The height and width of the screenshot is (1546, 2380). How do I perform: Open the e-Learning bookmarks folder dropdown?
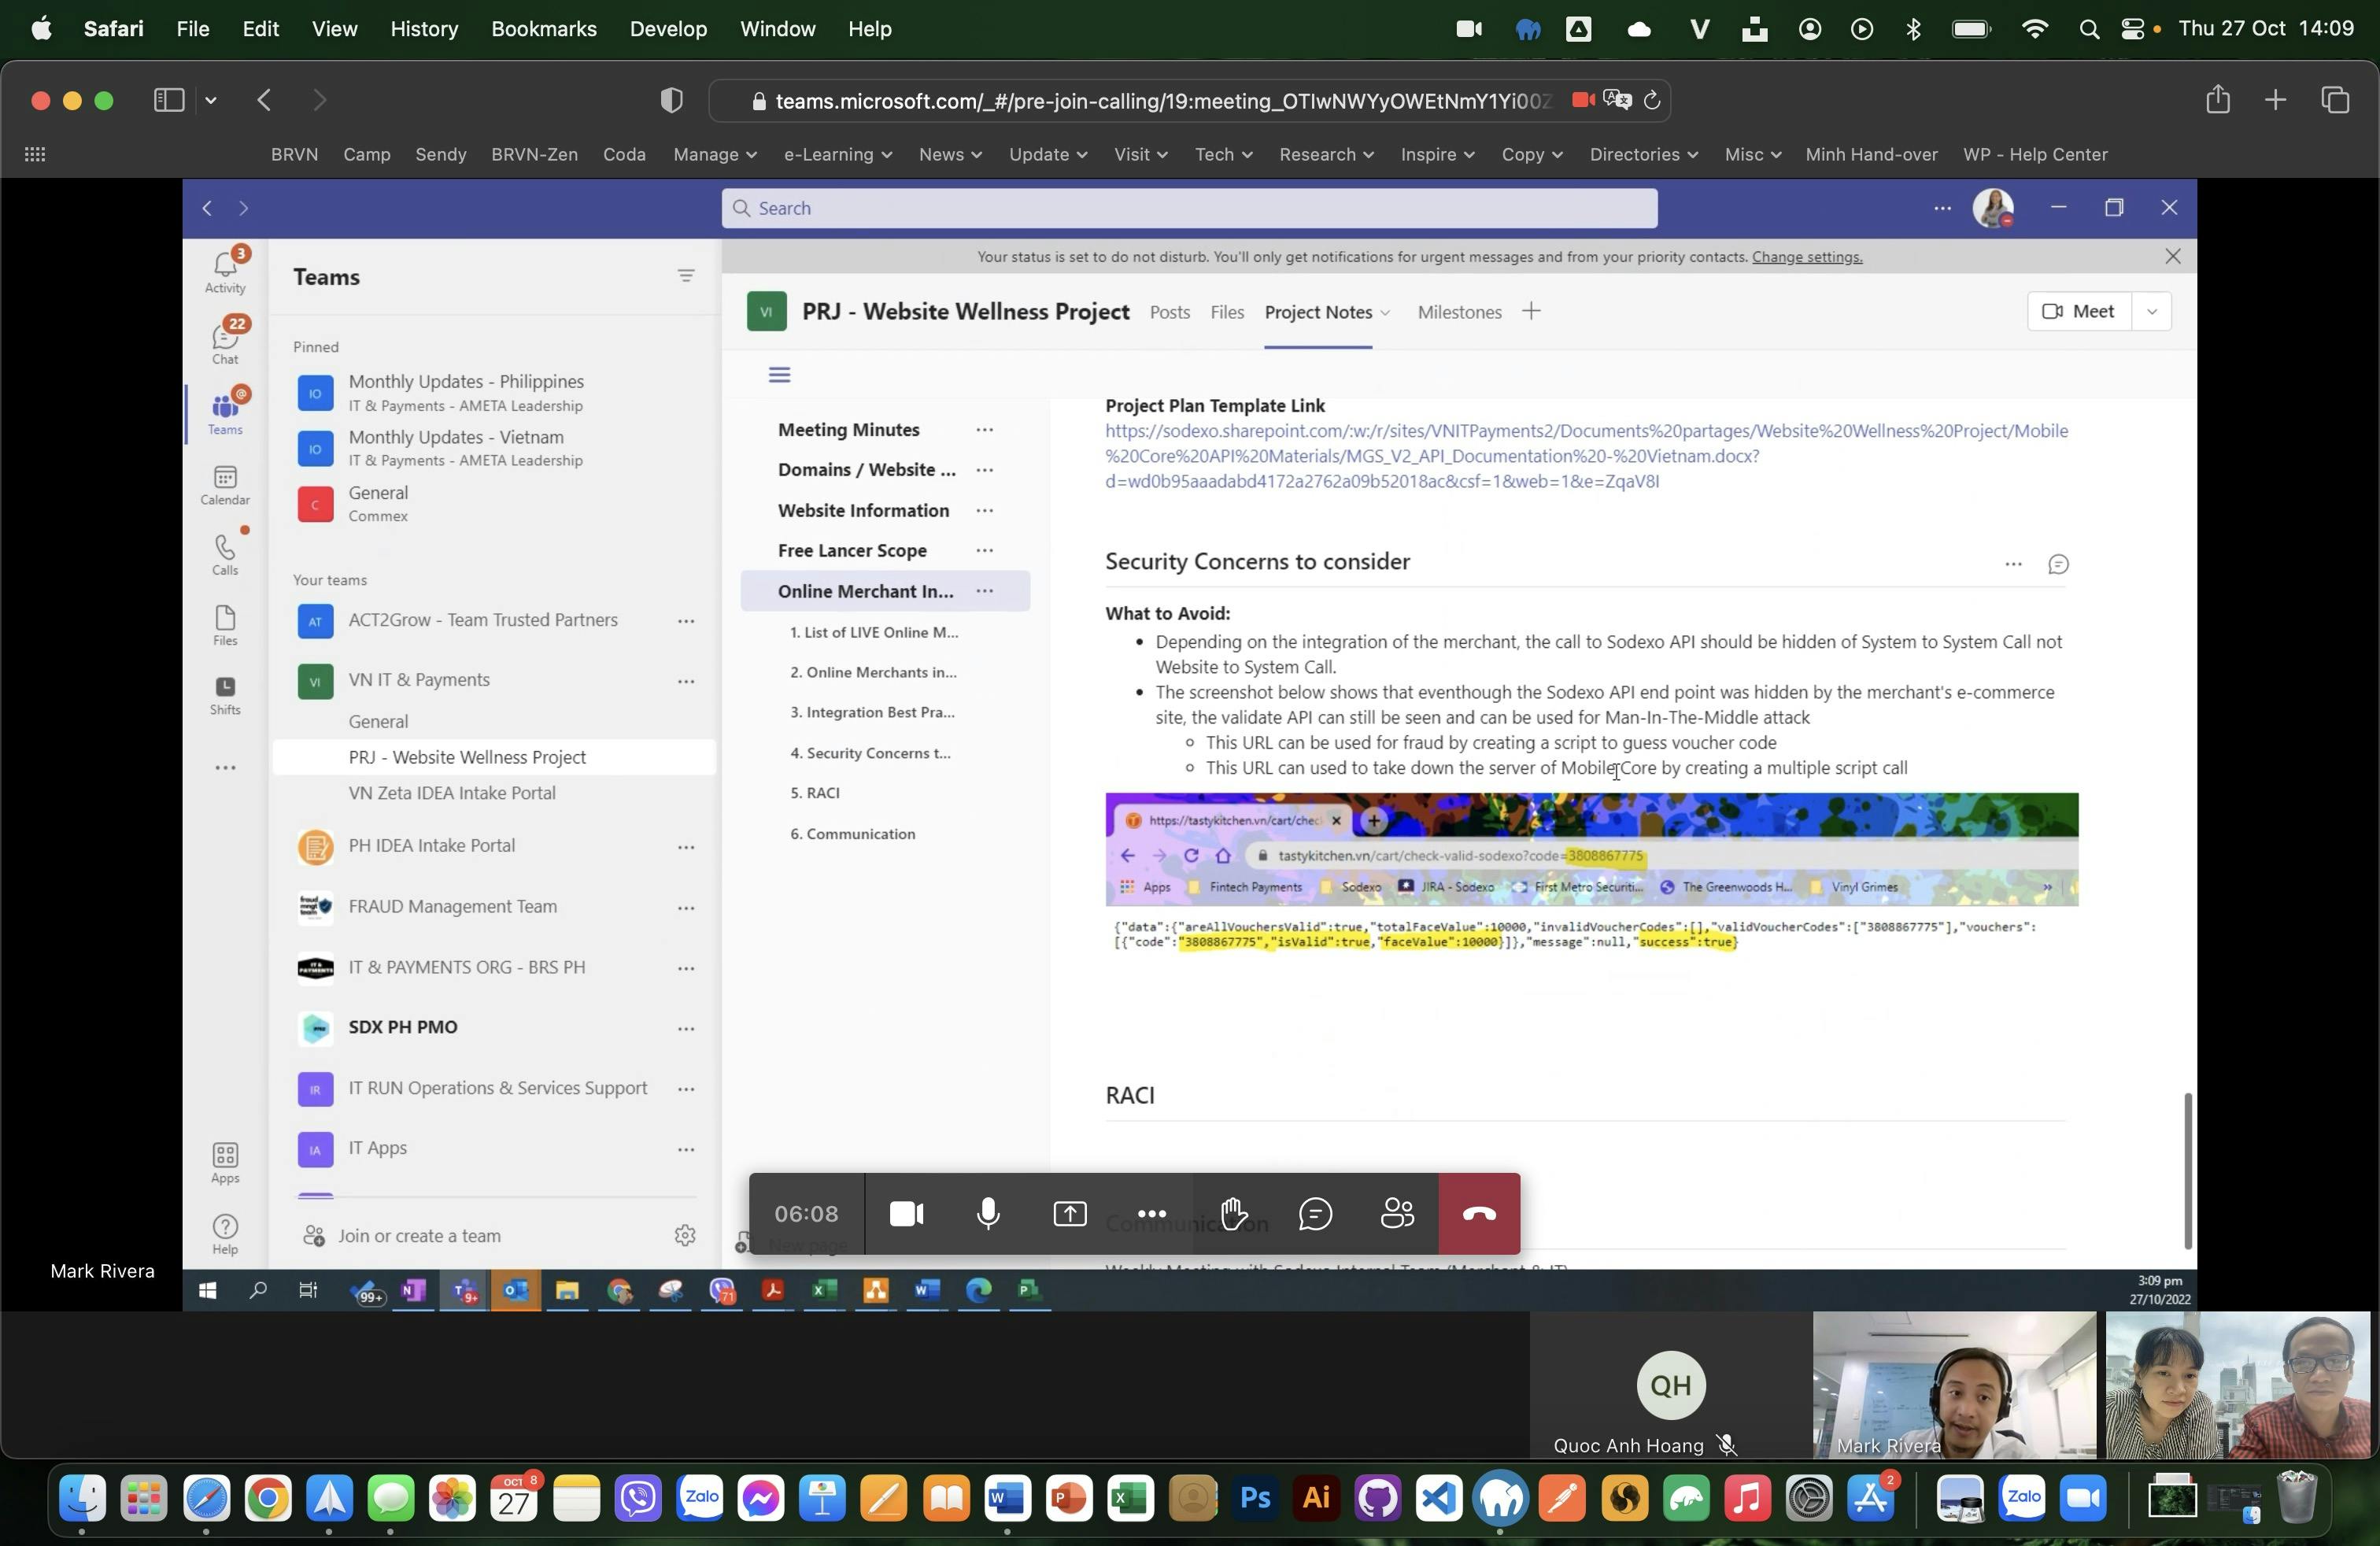point(837,154)
